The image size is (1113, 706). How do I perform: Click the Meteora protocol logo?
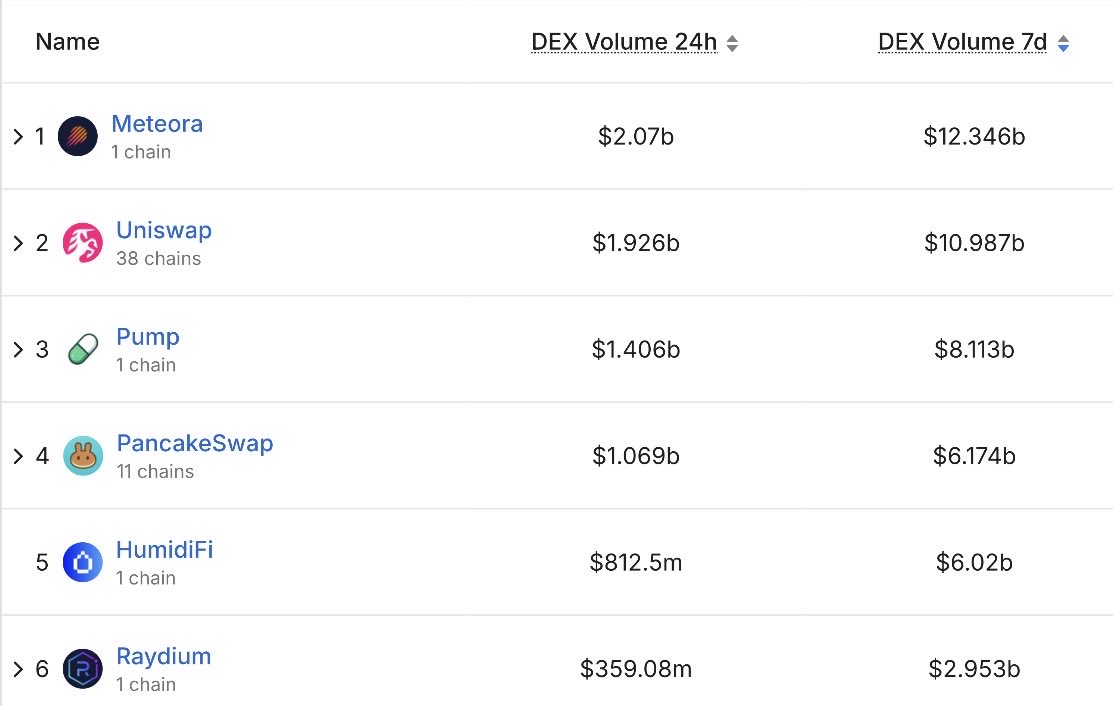[x=81, y=135]
